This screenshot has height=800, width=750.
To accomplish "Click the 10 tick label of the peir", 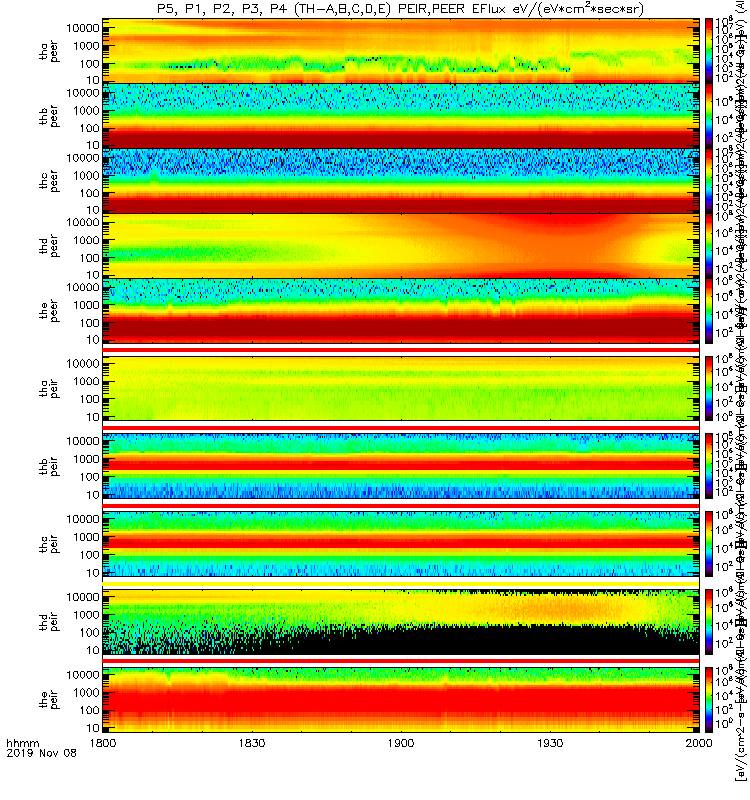I will tap(93, 728).
